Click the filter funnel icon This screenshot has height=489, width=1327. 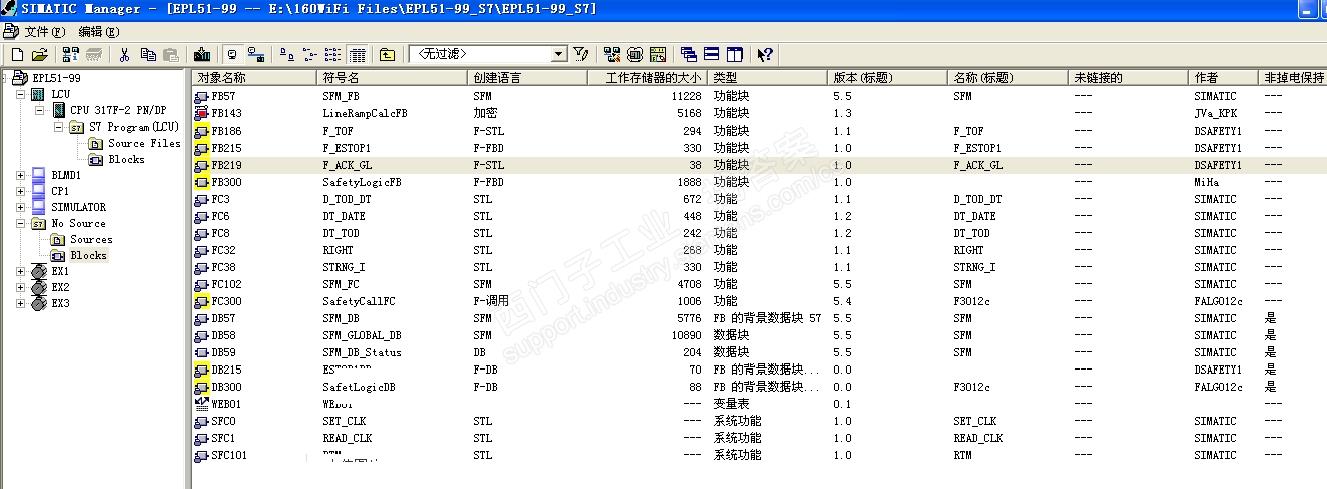click(581, 54)
